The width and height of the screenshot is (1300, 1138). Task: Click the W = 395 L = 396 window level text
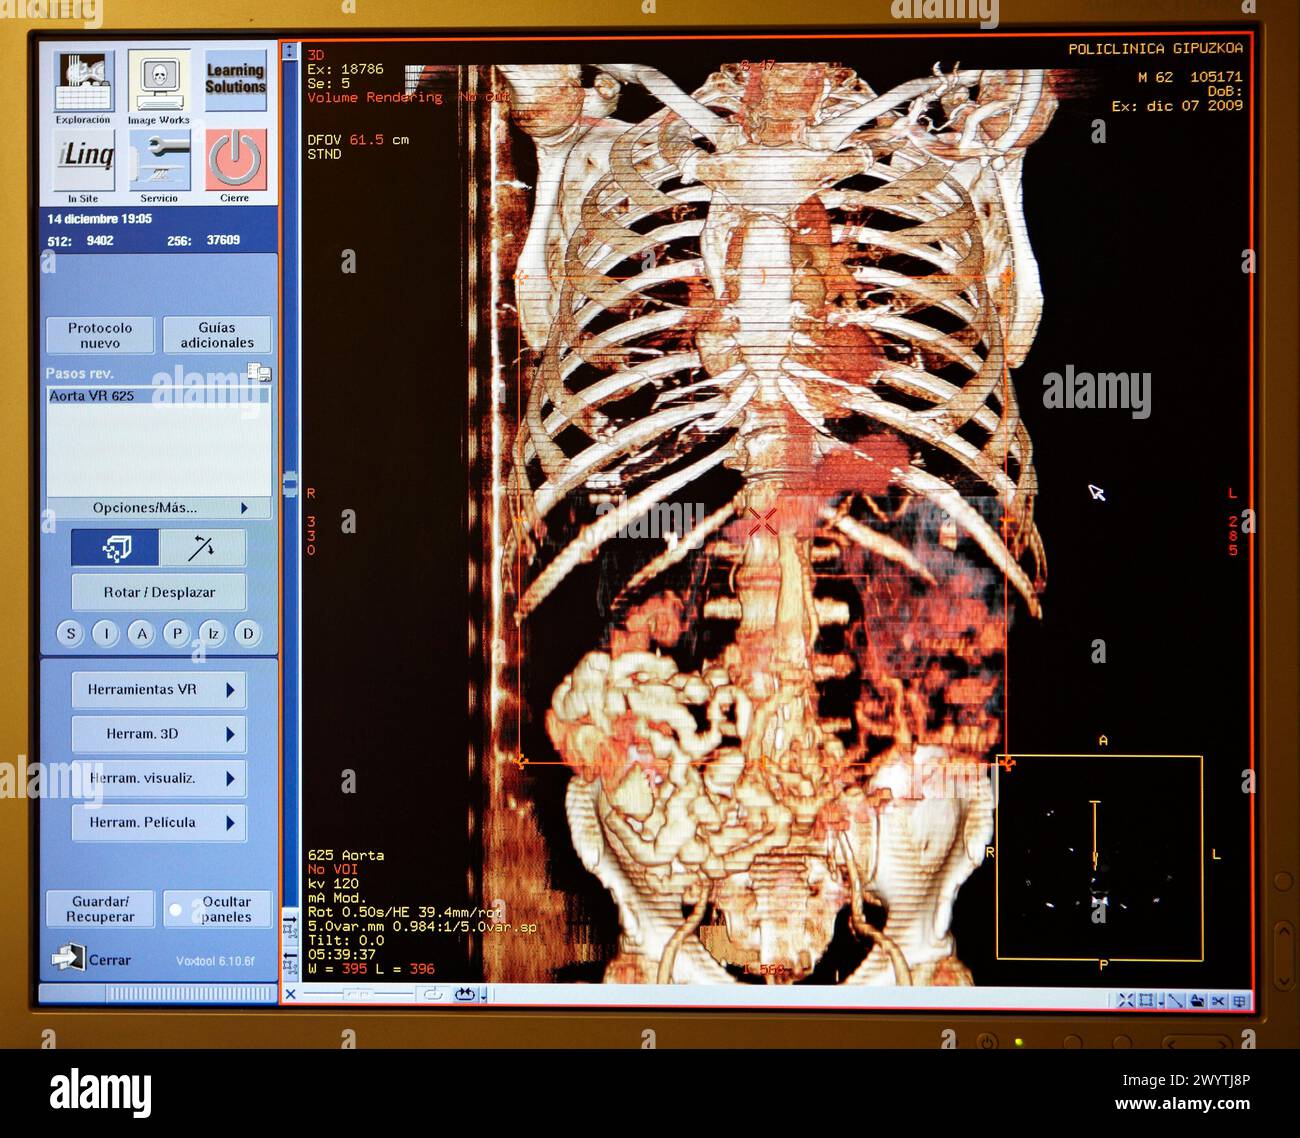(x=371, y=968)
